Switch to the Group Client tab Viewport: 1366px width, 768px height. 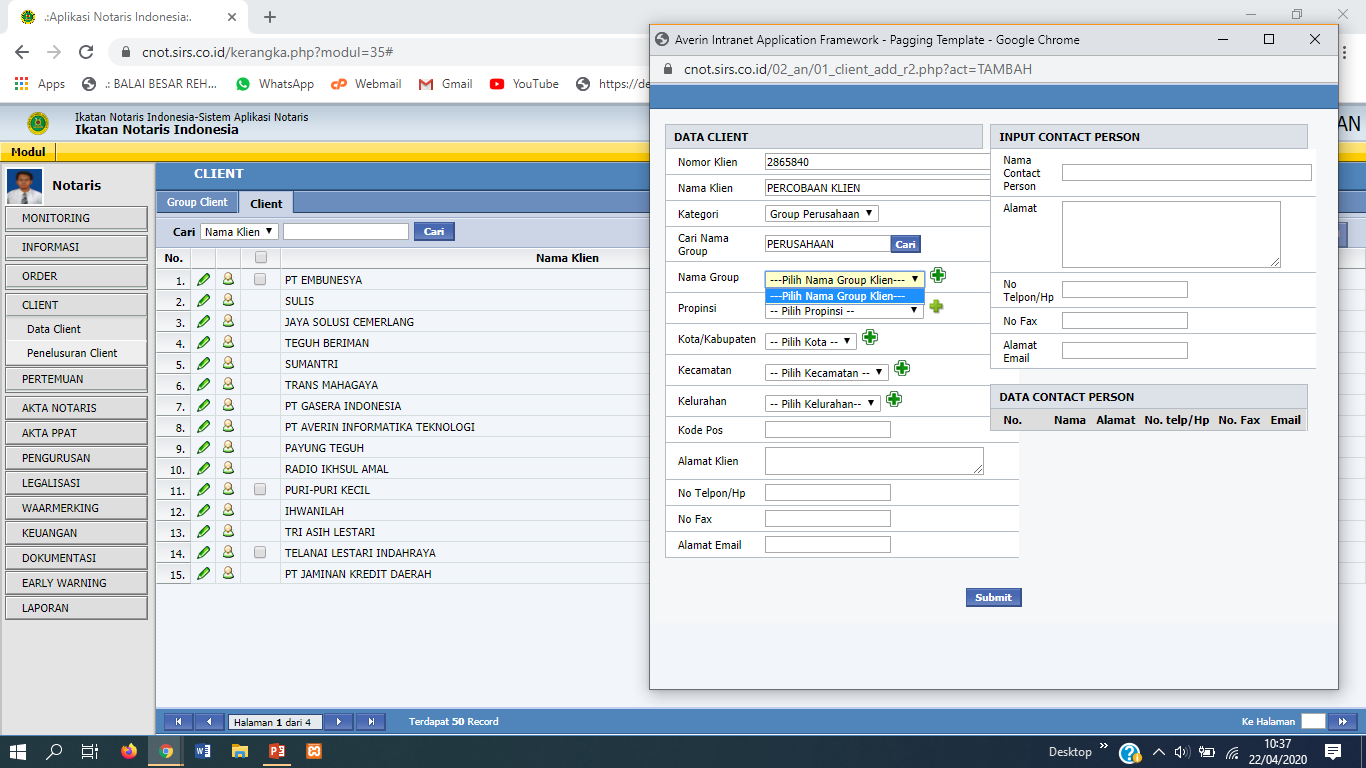[197, 202]
